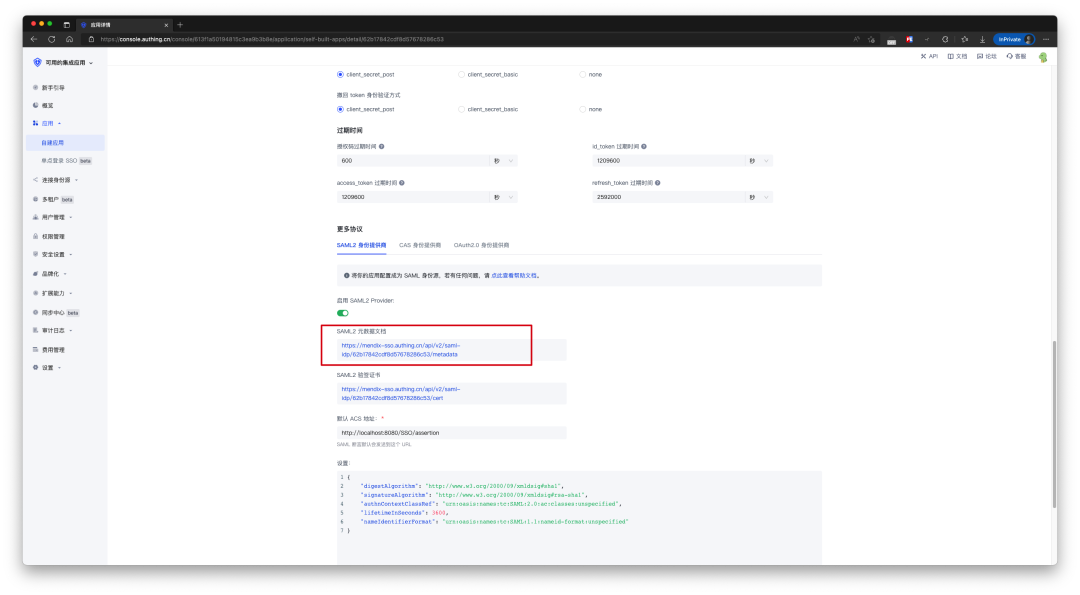Click the help icon next to refresh_token 过期时间
The image size is (1080, 595).
coord(658,183)
